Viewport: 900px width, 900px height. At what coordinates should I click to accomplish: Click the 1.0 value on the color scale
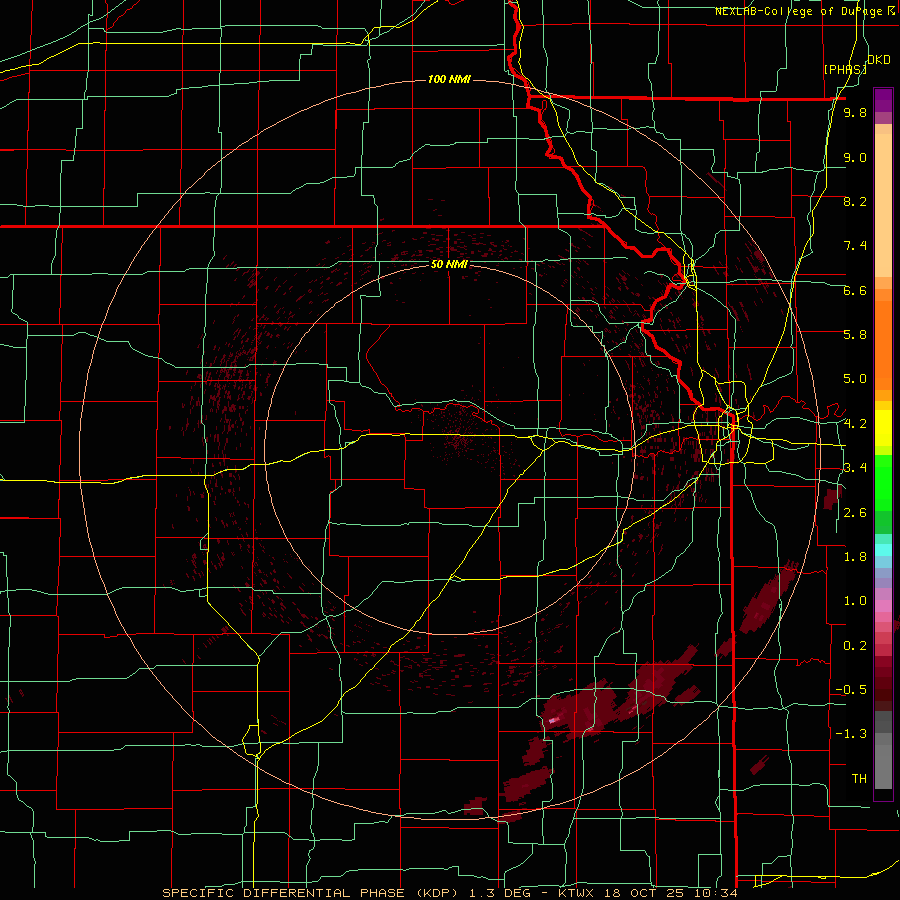click(x=855, y=601)
